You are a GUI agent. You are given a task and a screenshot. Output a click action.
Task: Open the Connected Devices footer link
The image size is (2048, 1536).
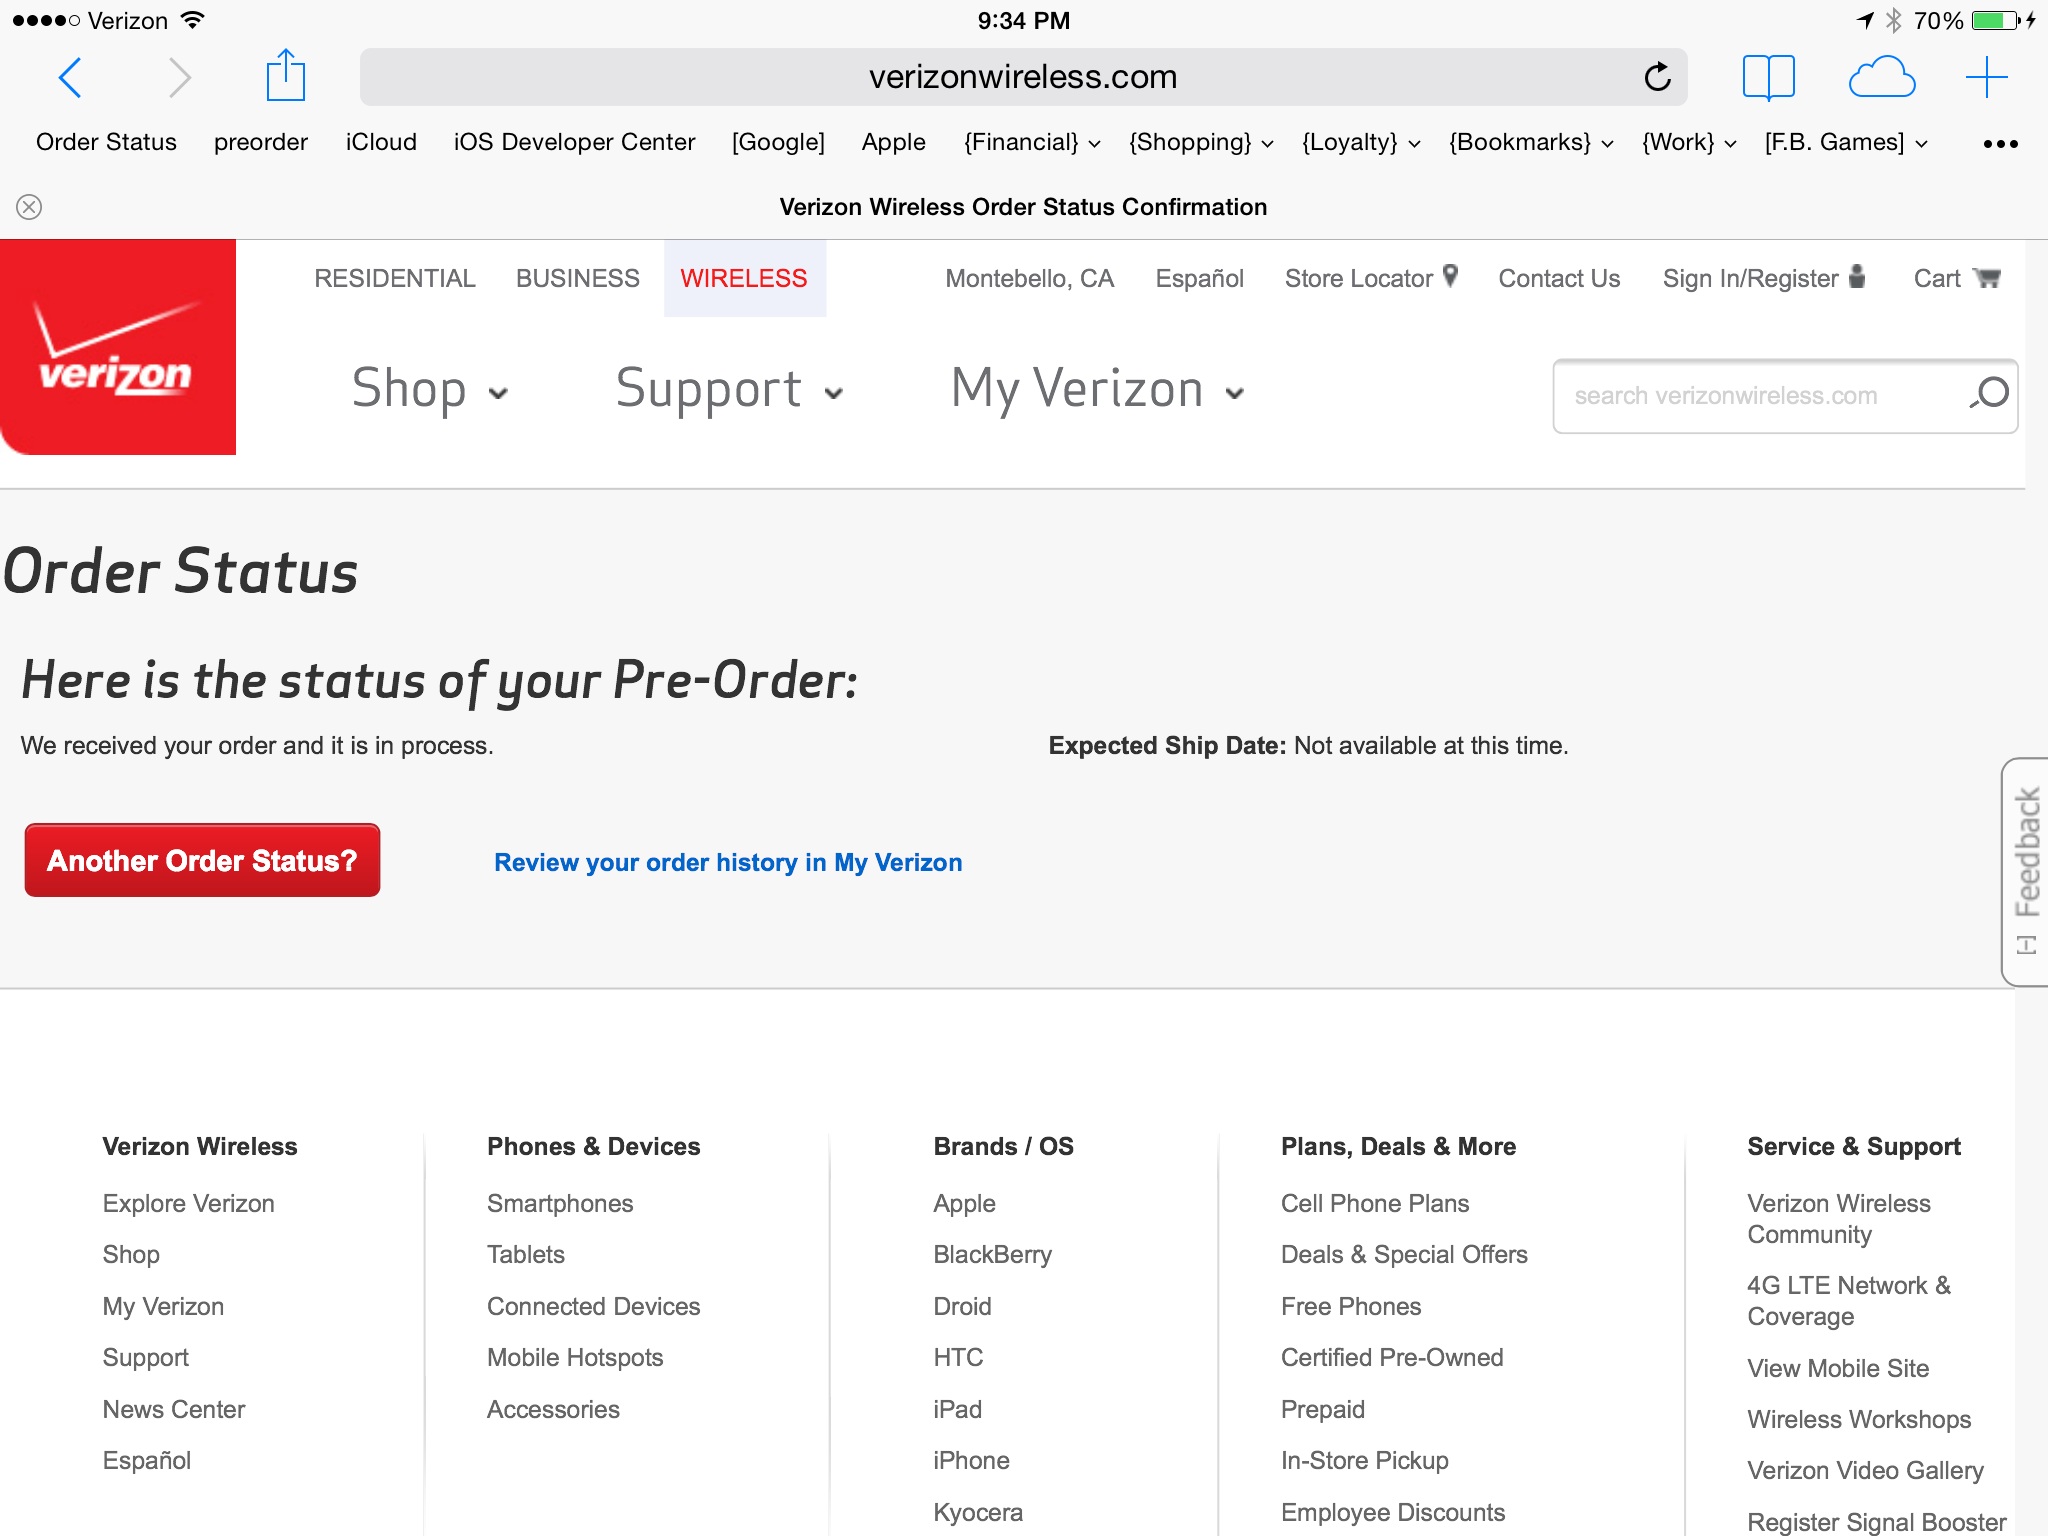coord(593,1306)
